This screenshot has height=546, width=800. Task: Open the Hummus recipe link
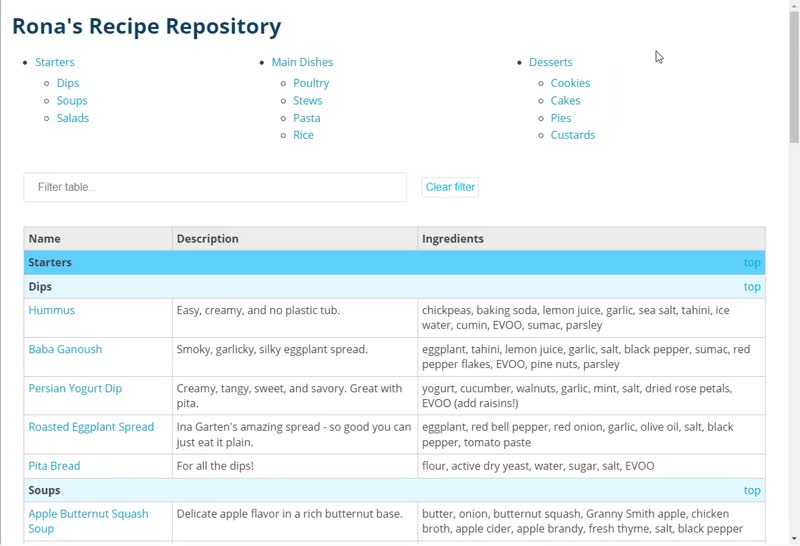52,310
